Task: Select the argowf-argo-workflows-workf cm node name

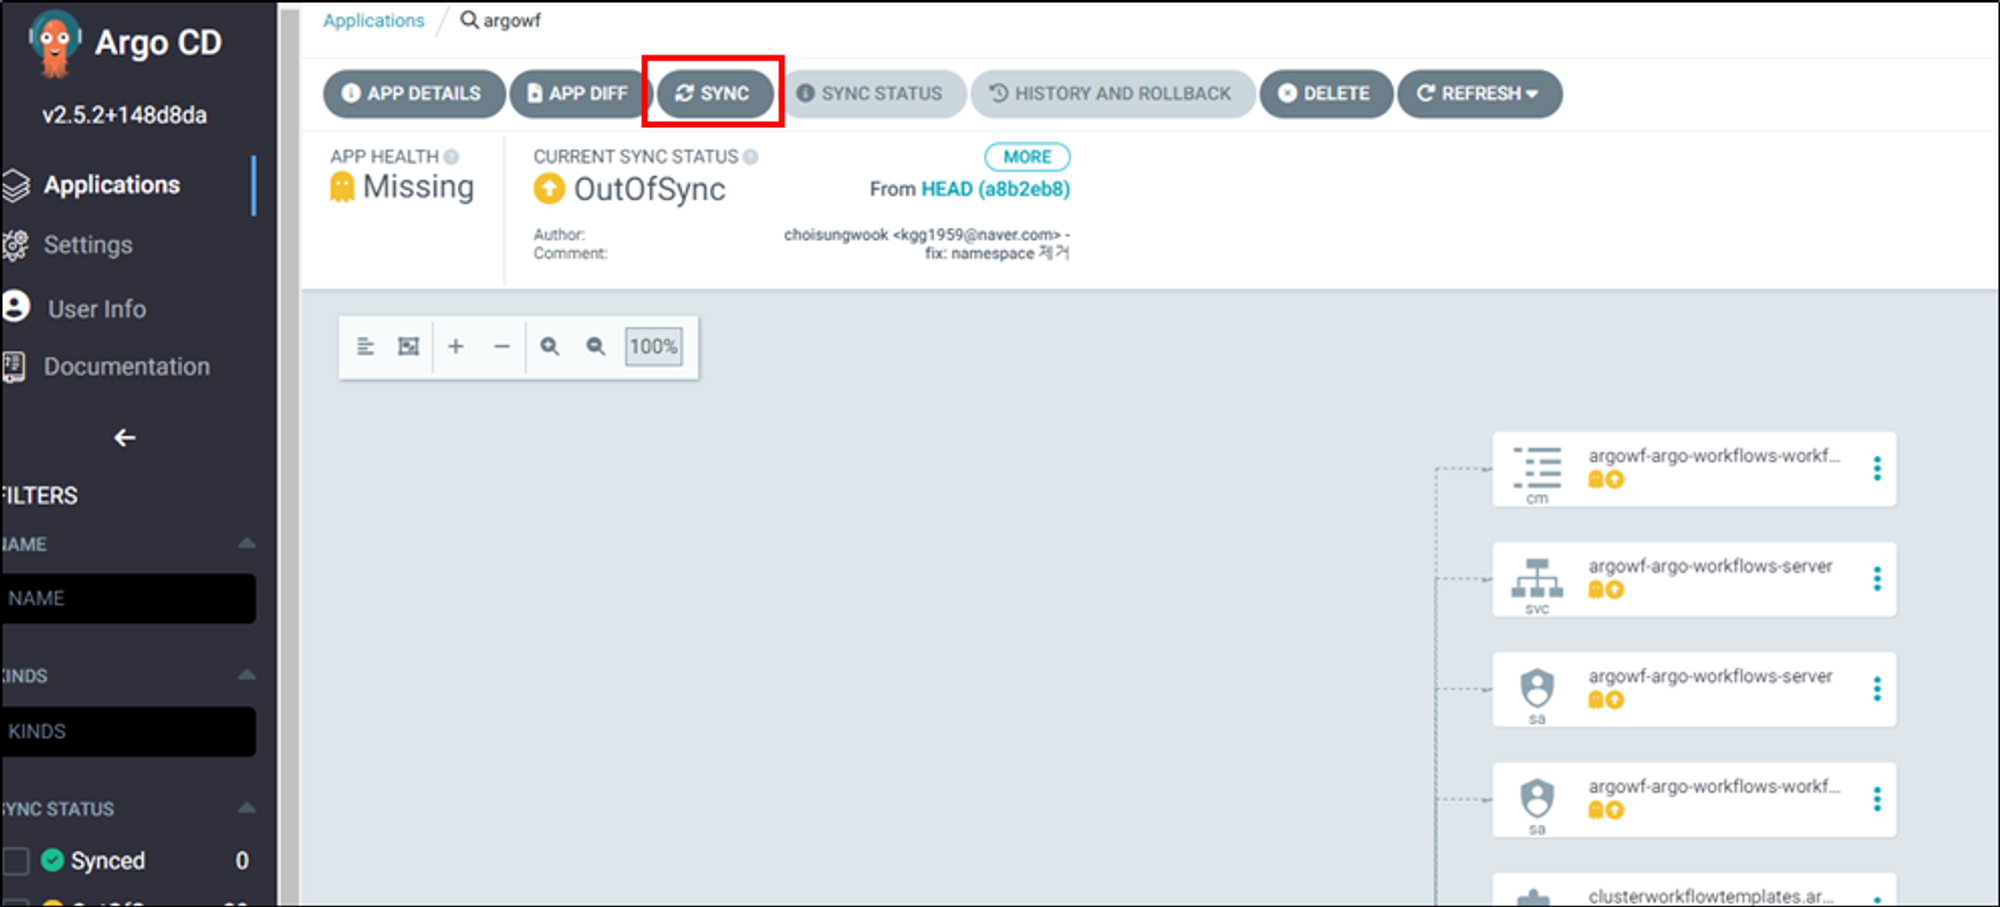Action: tap(1714, 456)
